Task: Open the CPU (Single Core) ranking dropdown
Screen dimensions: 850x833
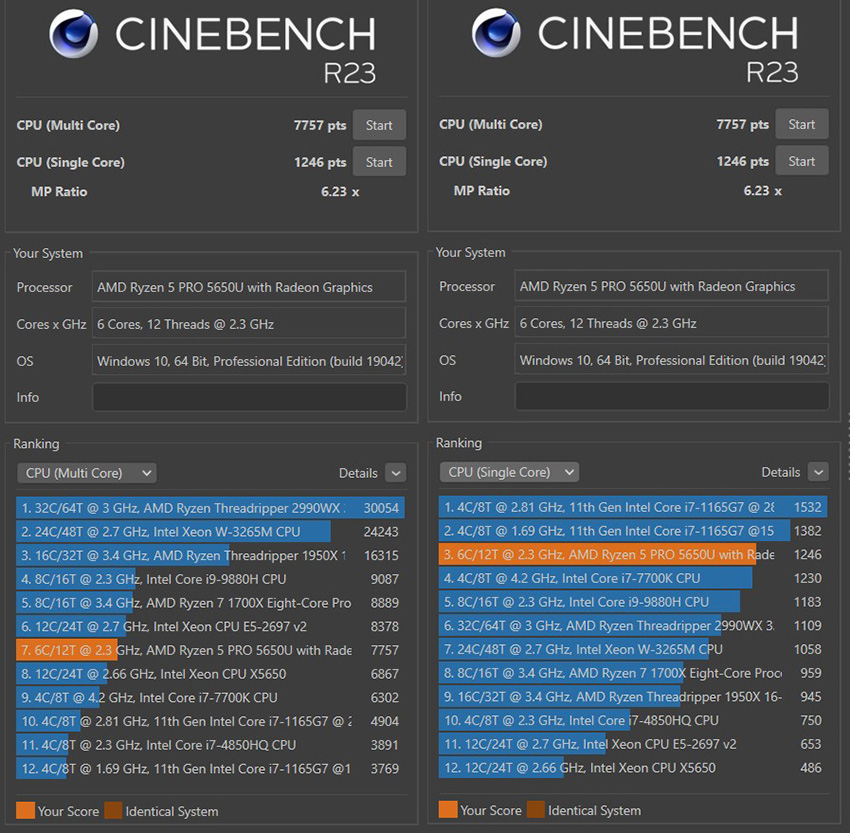Action: click(509, 471)
